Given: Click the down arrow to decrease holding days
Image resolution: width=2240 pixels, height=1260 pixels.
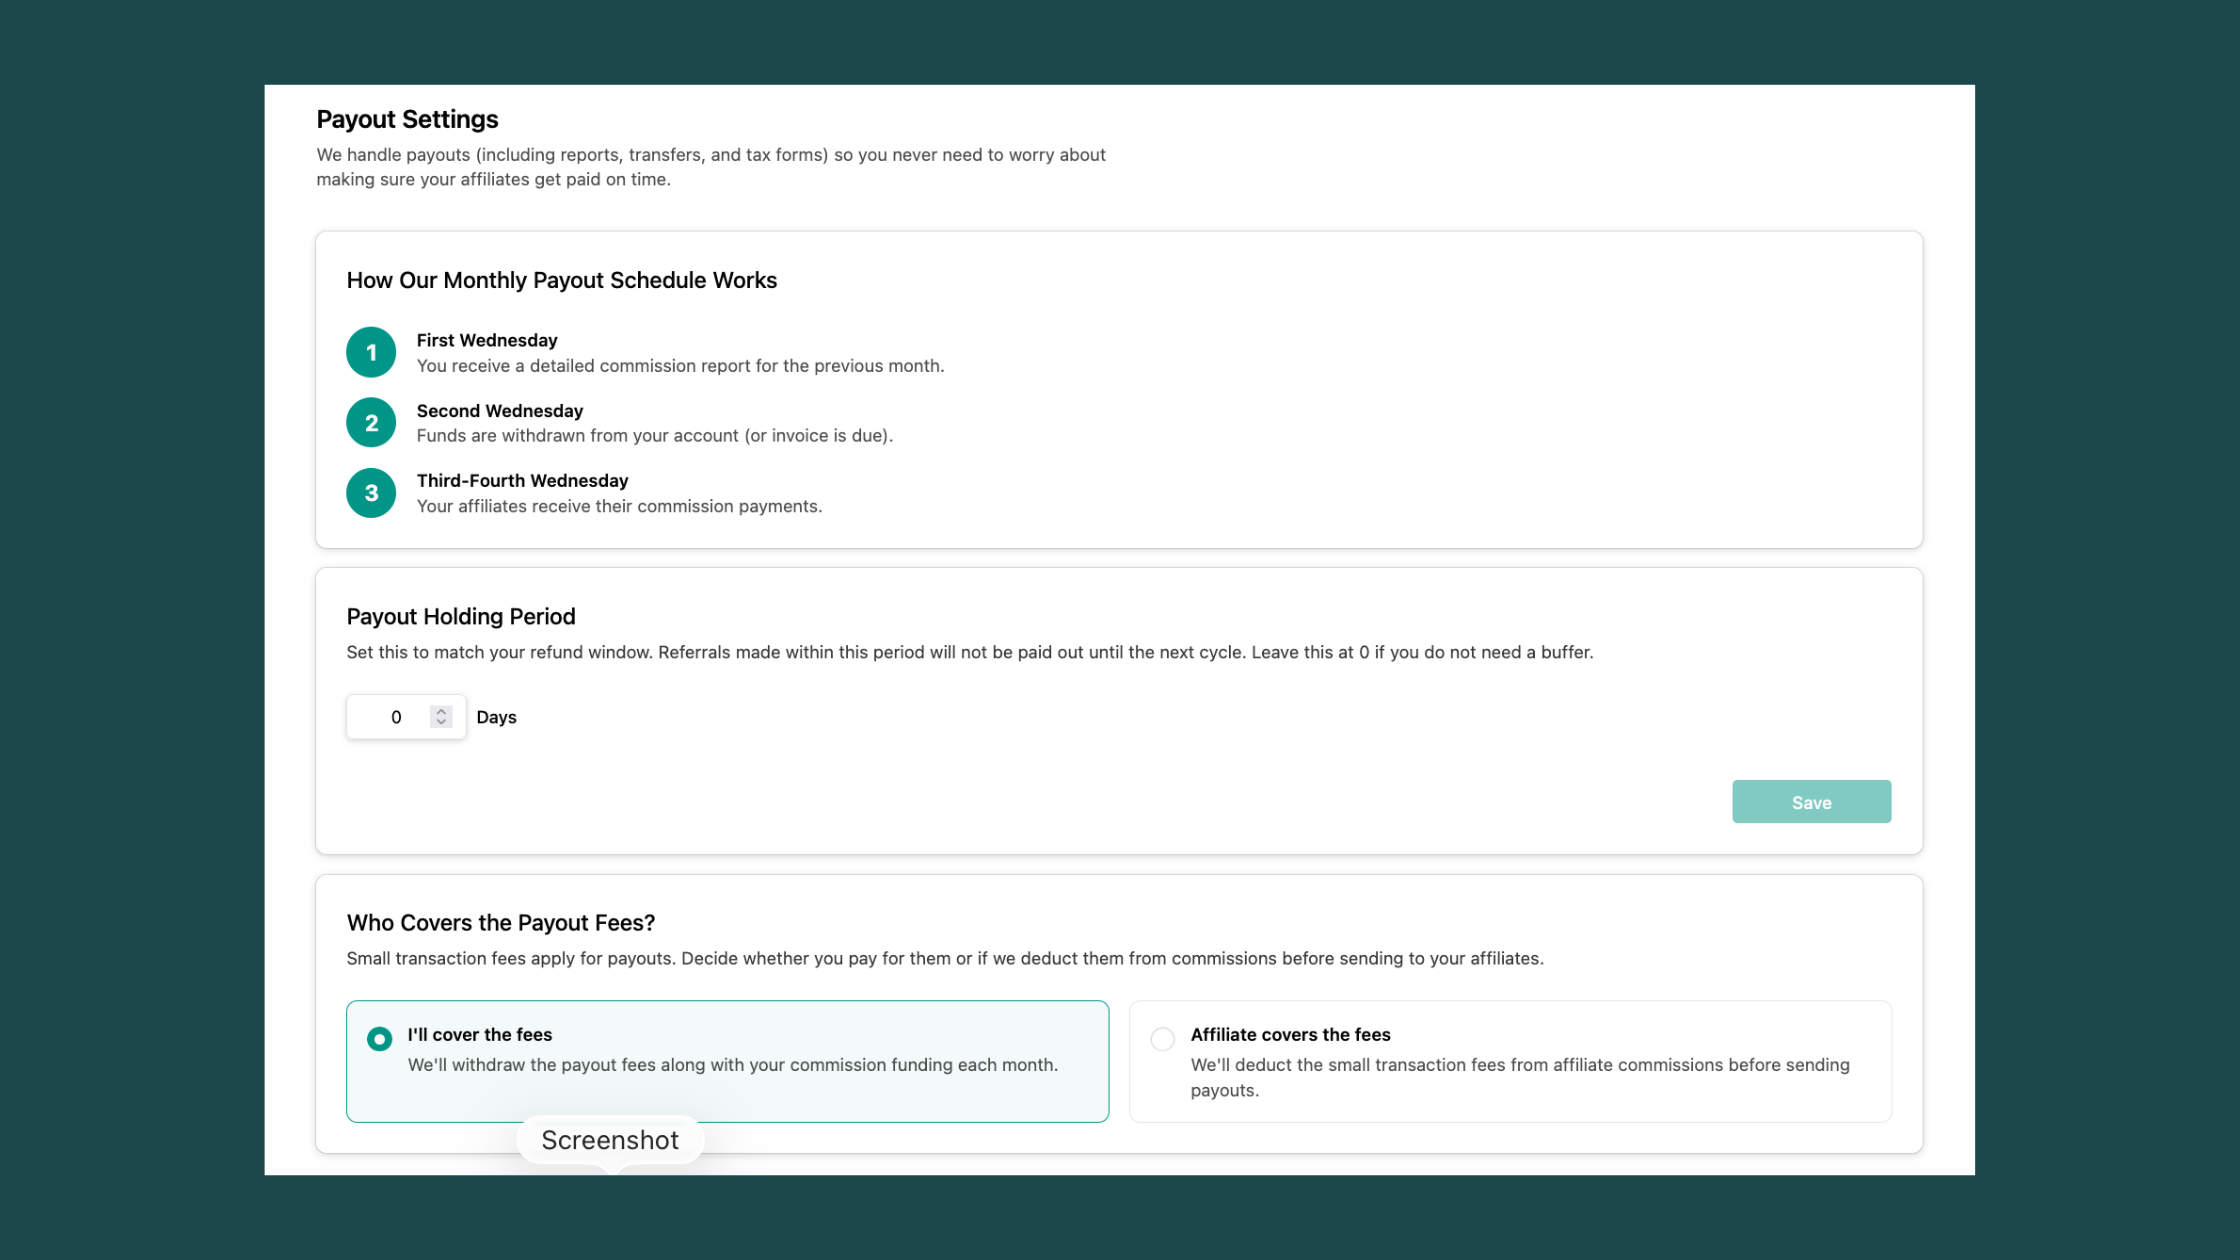Looking at the screenshot, I should pos(441,723).
